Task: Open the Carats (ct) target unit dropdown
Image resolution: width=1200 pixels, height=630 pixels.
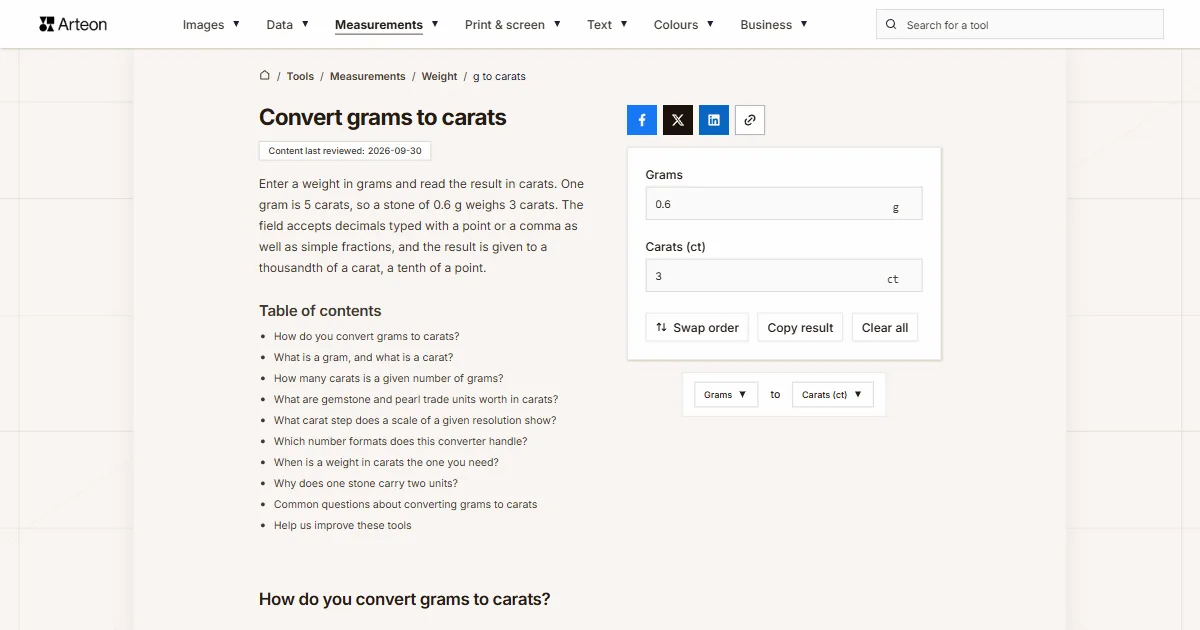Action: click(x=832, y=395)
